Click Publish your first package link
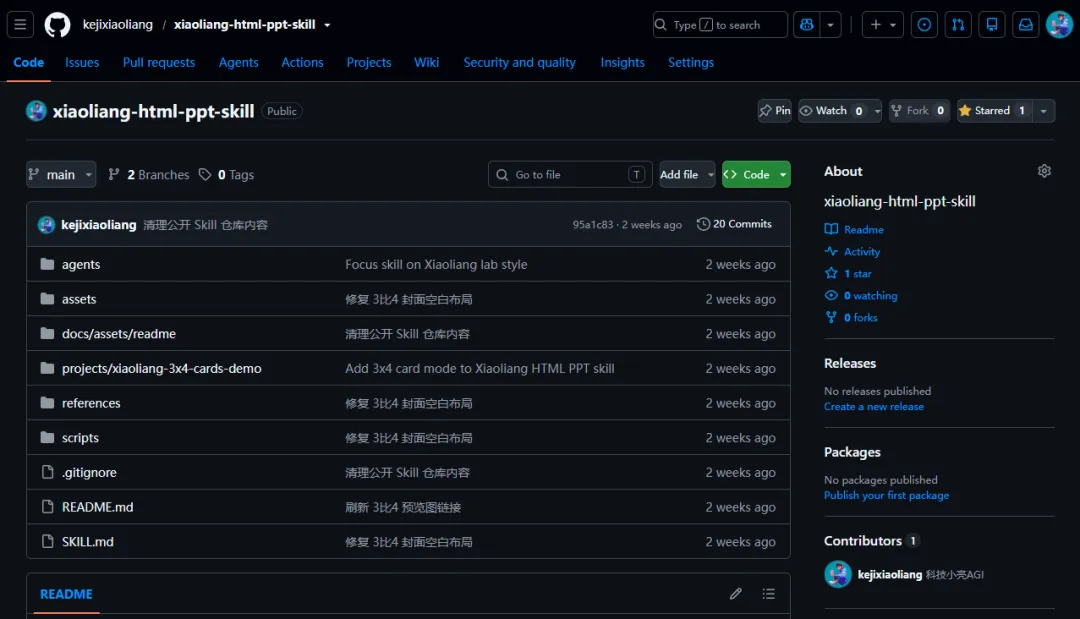1080x619 pixels. click(886, 495)
